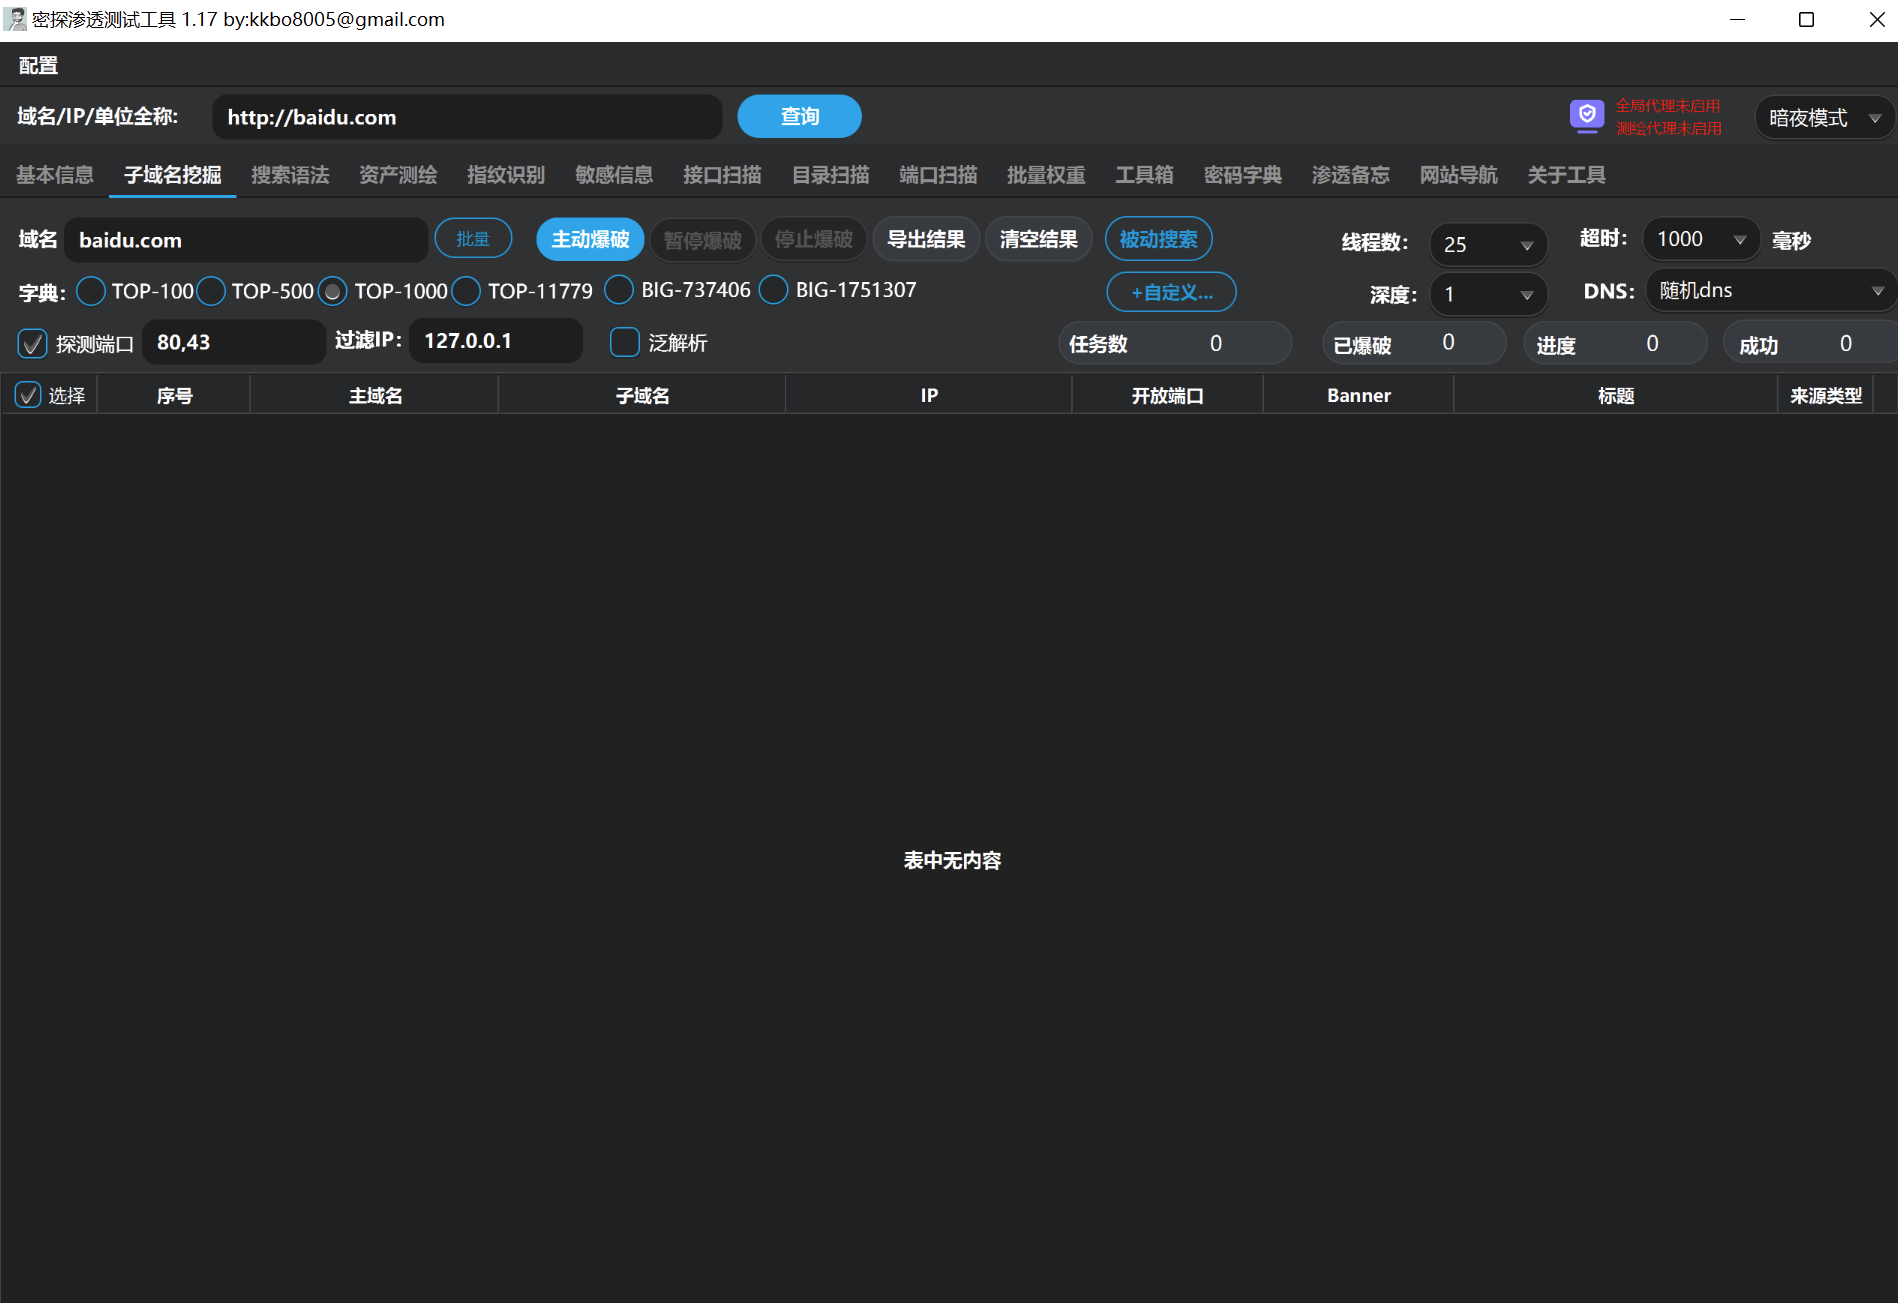Select the 子域名挖掘 tab
Viewport: 1898px width, 1303px height.
(172, 175)
